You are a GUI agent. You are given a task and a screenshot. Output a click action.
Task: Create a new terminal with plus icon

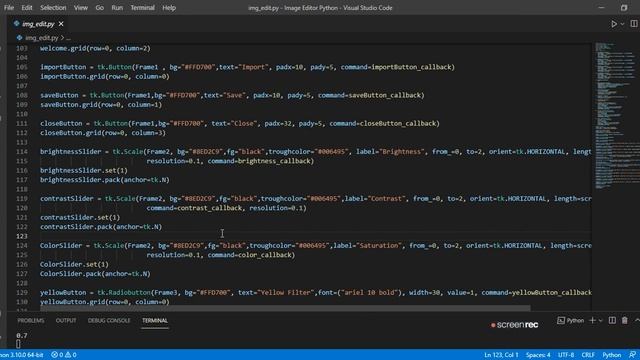click(x=592, y=320)
